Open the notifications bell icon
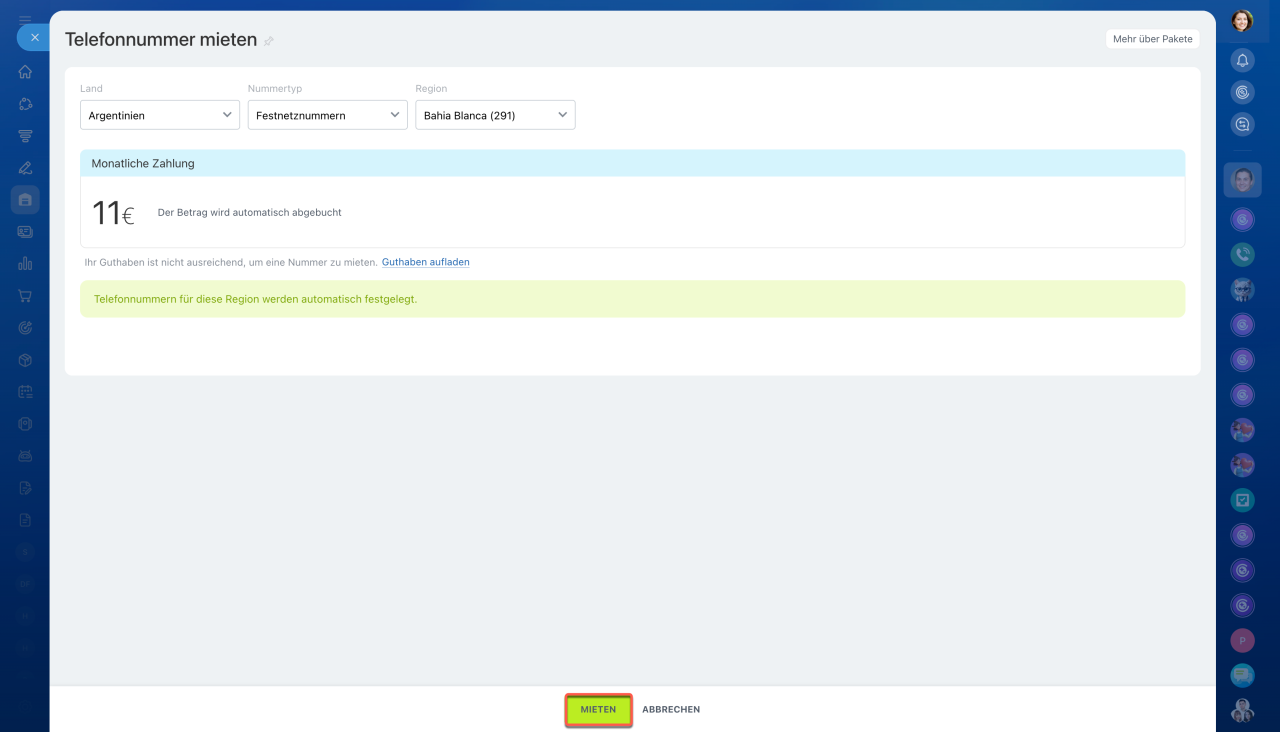Viewport: 1280px width, 732px height. 1242,61
